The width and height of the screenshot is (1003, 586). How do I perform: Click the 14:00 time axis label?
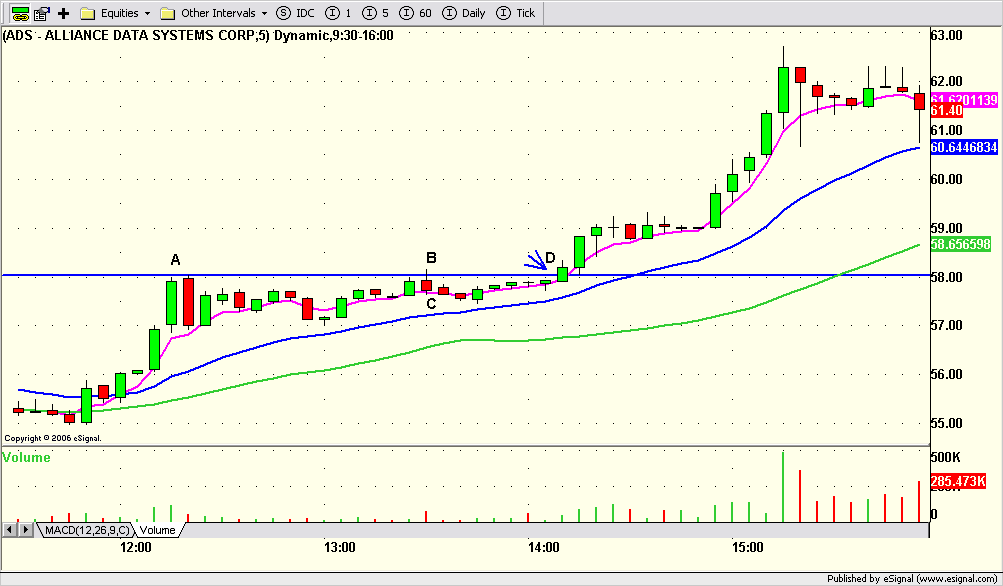pos(544,547)
